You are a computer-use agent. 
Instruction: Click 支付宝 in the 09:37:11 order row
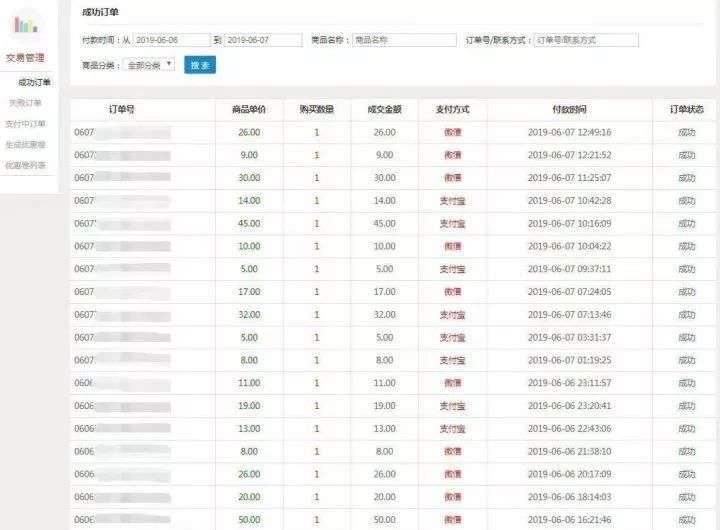tap(453, 269)
